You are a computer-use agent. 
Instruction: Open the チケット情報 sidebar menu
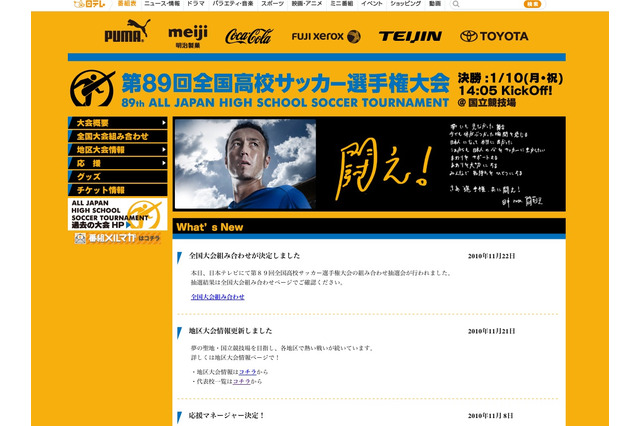tap(118, 190)
